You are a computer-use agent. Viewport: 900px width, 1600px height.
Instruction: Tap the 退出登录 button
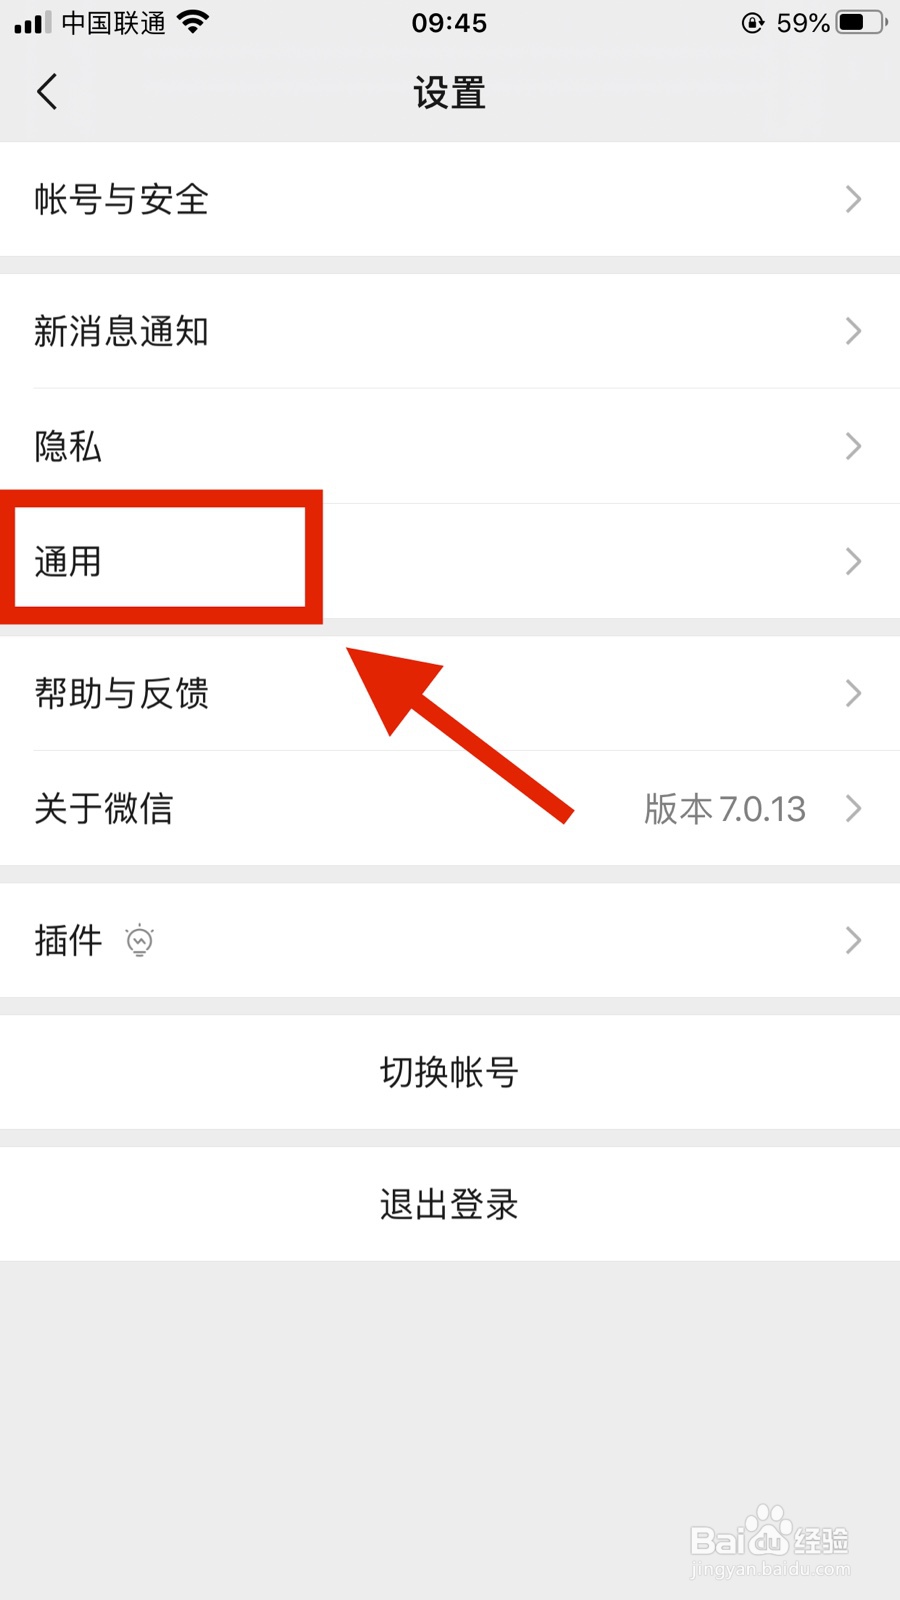[450, 1204]
